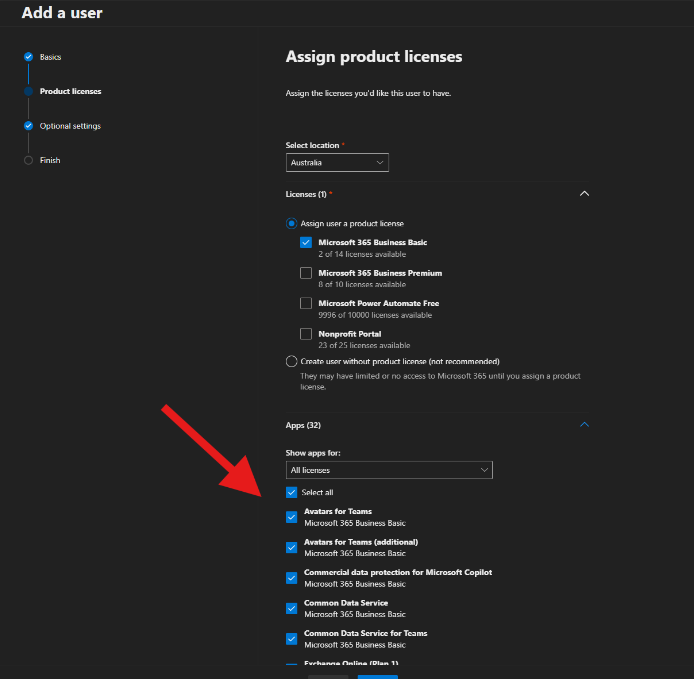This screenshot has width=694, height=679.
Task: Uncheck Microsoft 365 Business Basic license
Action: [306, 242]
